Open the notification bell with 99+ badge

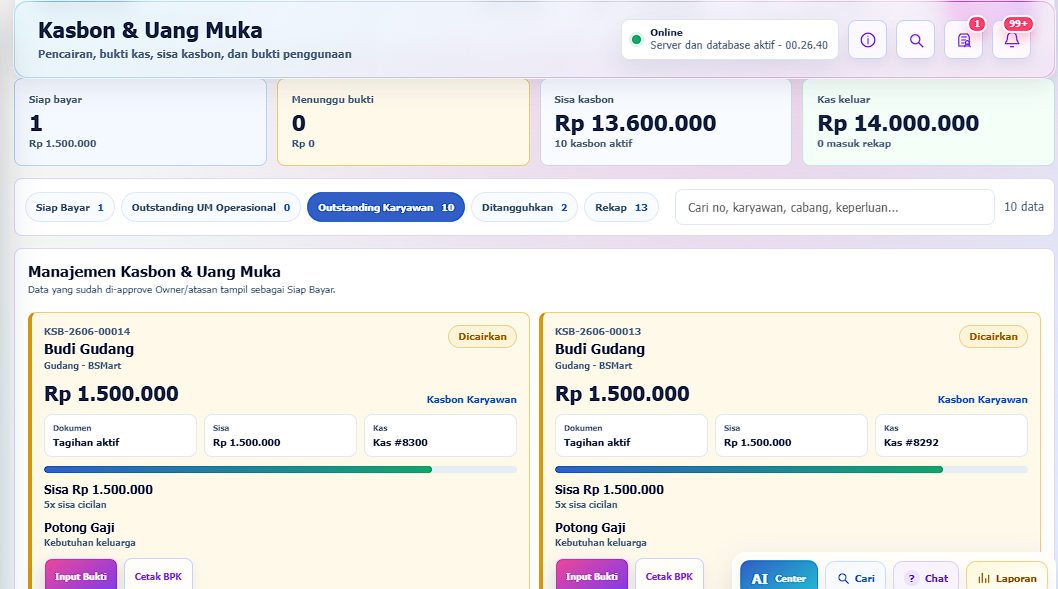click(1011, 40)
